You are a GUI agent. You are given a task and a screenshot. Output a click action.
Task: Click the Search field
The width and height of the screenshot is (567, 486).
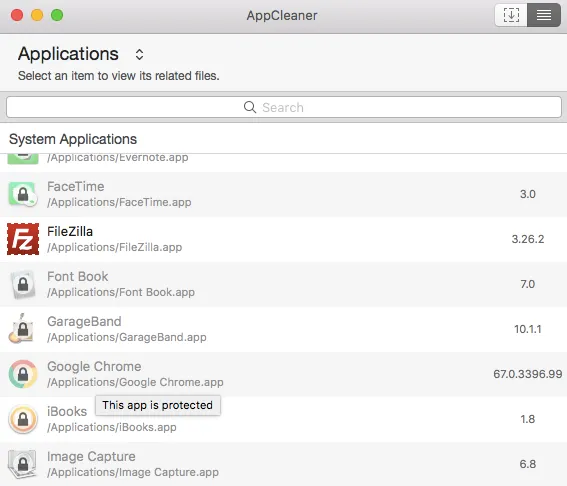pyautogui.click(x=284, y=107)
